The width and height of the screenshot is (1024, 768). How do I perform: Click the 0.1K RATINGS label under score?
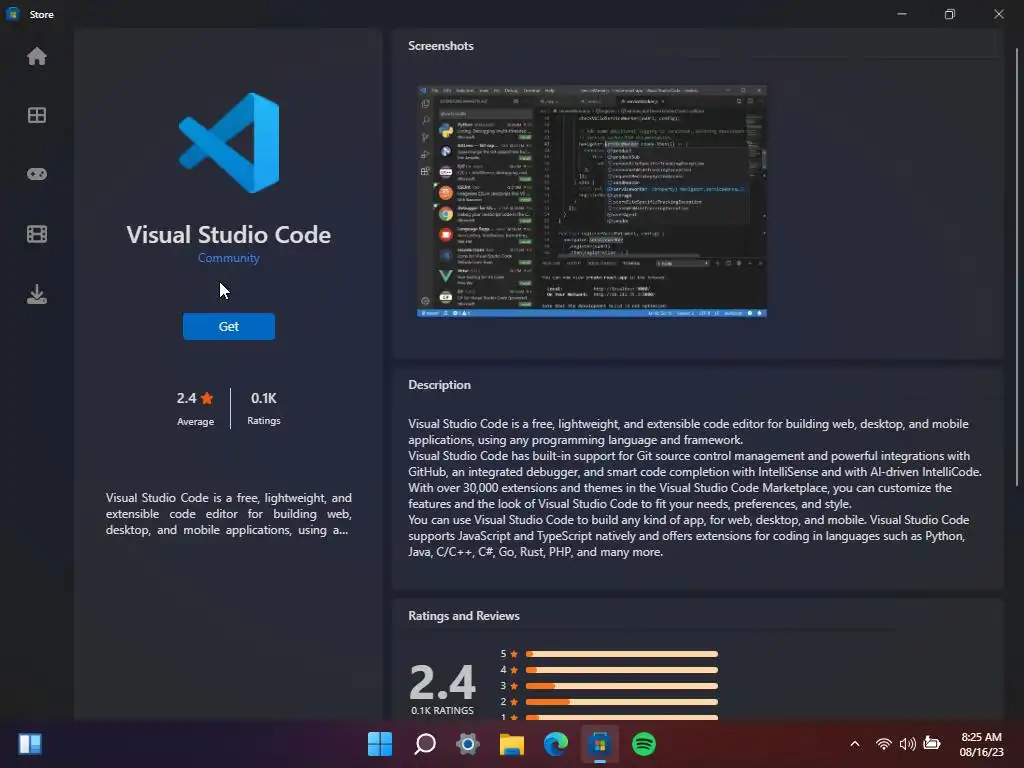click(442, 711)
